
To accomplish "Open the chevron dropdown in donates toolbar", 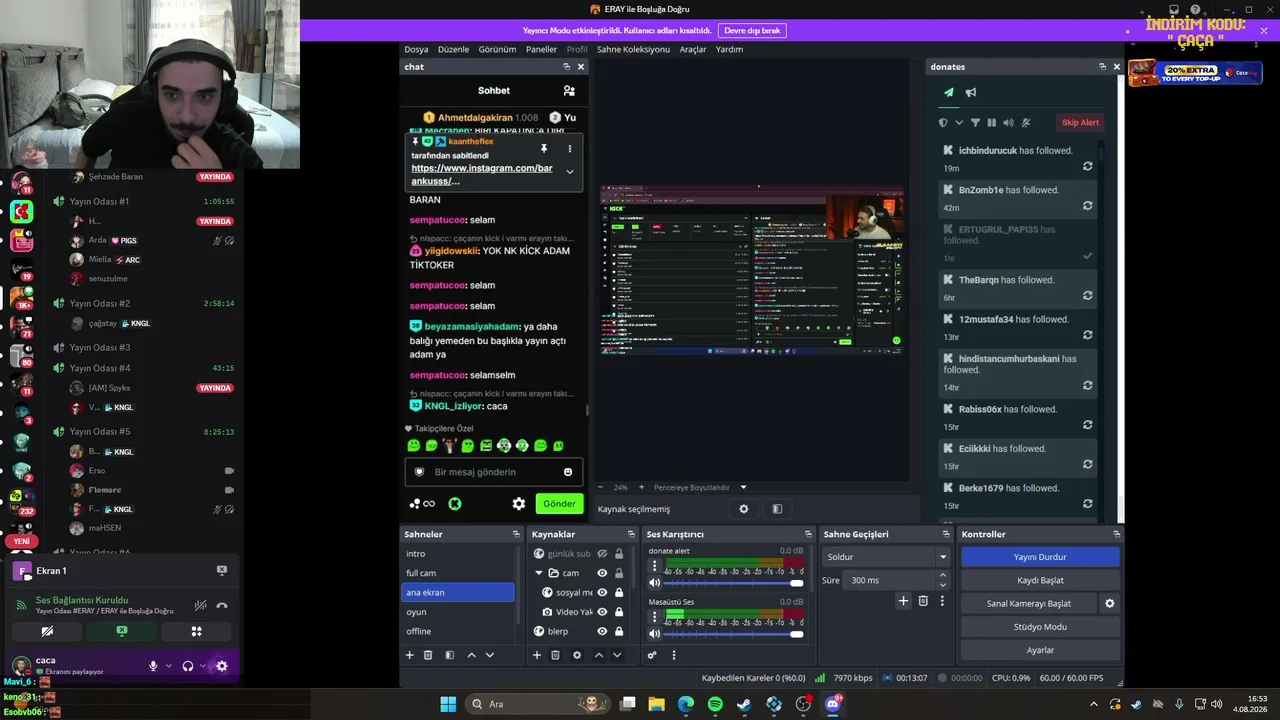I will pyautogui.click(x=959, y=123).
